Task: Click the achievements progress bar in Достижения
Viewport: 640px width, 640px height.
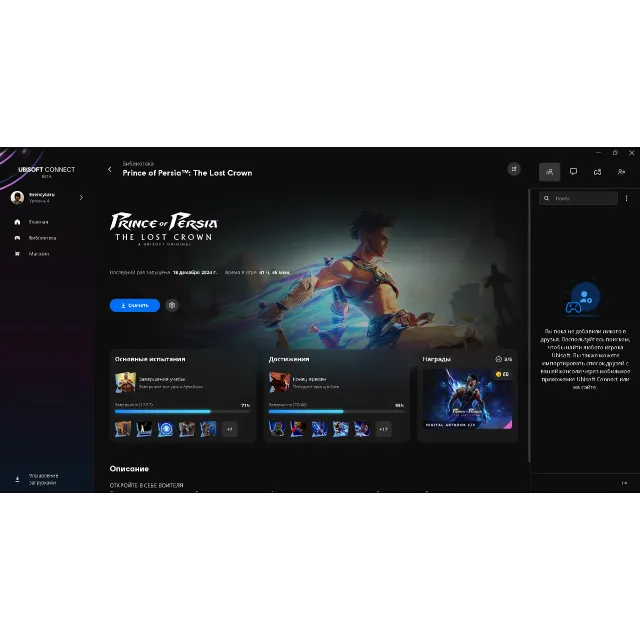Action: [336, 411]
